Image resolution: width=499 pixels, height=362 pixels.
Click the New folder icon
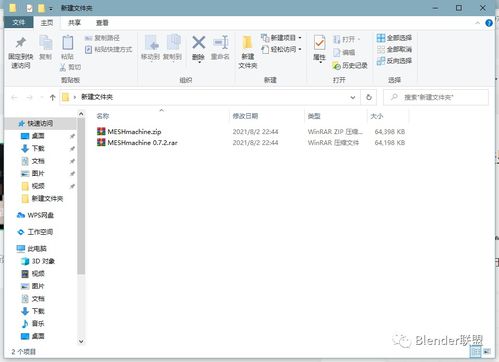click(x=248, y=43)
